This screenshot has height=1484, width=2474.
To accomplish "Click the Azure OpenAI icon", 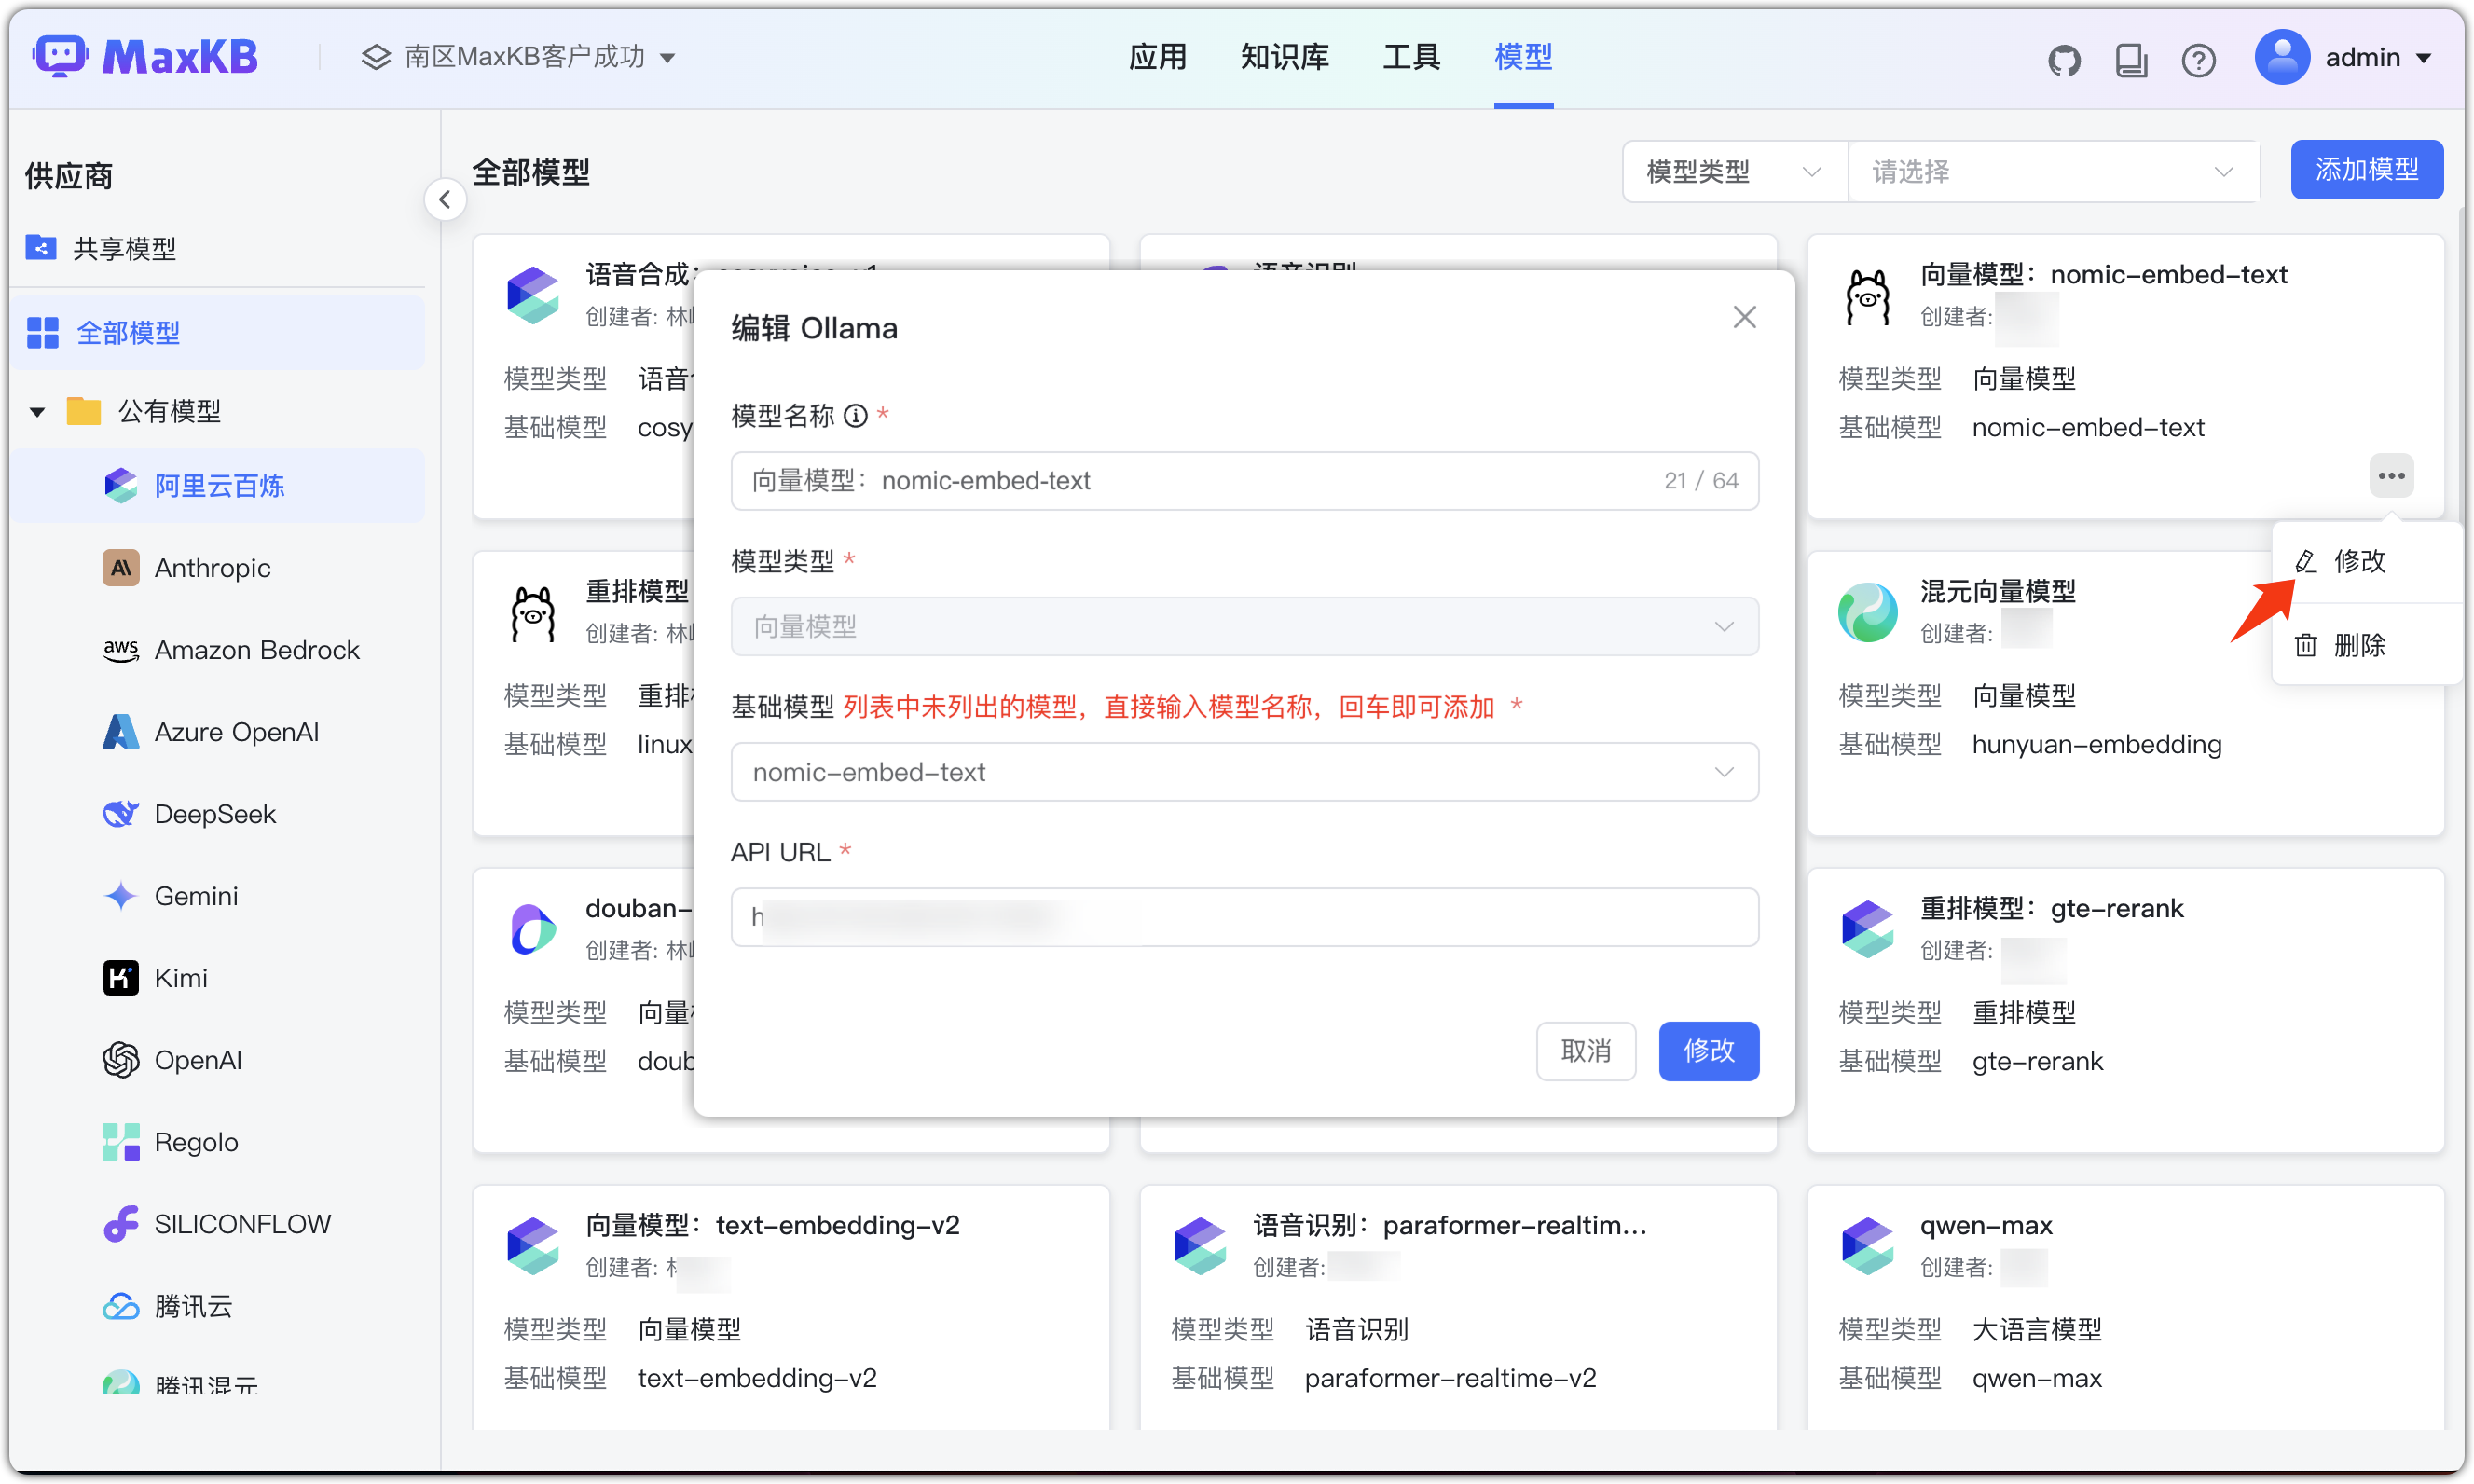I will coord(121,732).
